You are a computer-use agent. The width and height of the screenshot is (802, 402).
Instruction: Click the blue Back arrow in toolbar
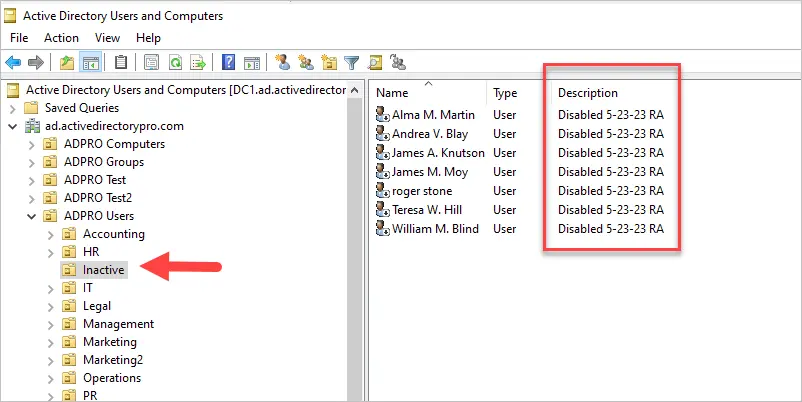pos(13,63)
